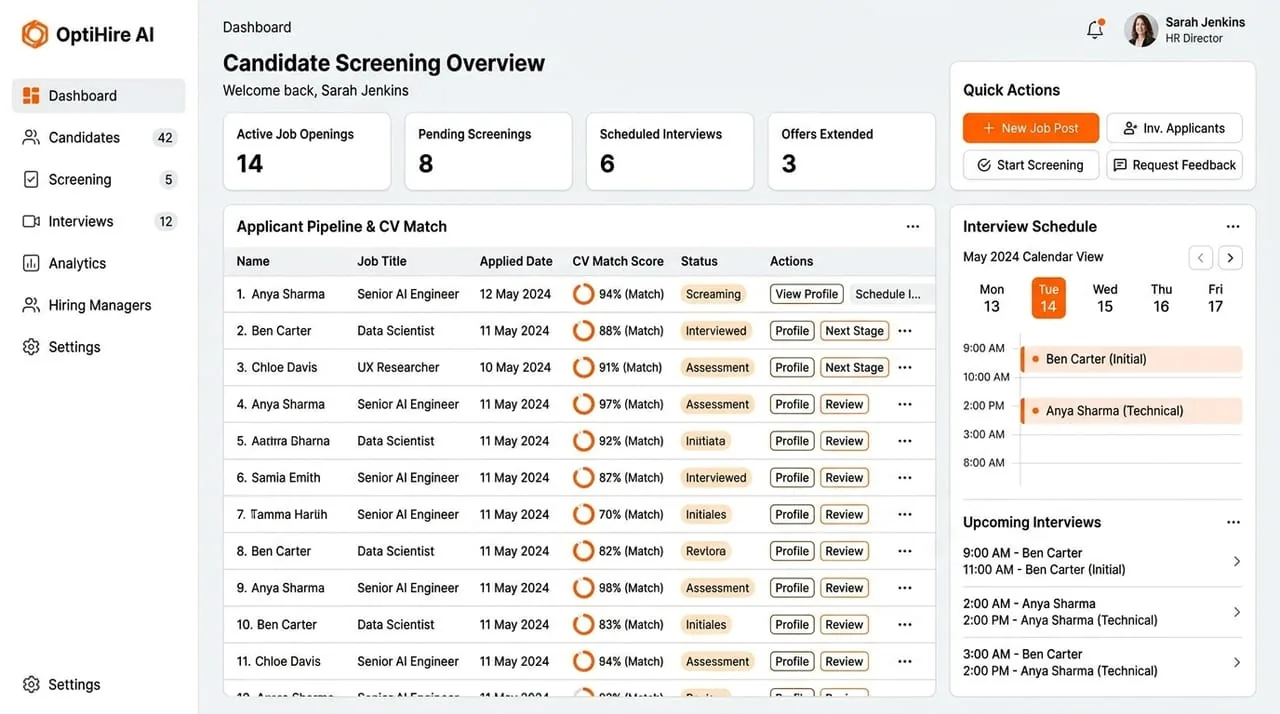Click Pending Screenings card
This screenshot has height=714, width=1280.
[488, 151]
